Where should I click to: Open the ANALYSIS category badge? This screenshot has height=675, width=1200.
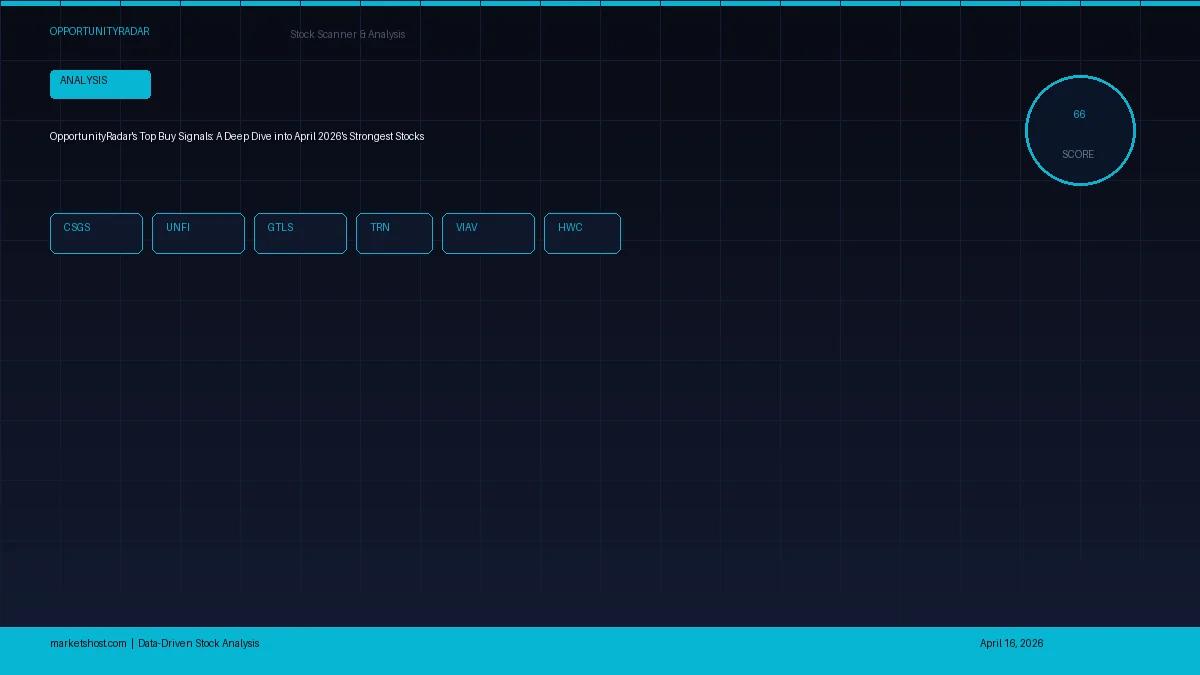pyautogui.click(x=100, y=84)
